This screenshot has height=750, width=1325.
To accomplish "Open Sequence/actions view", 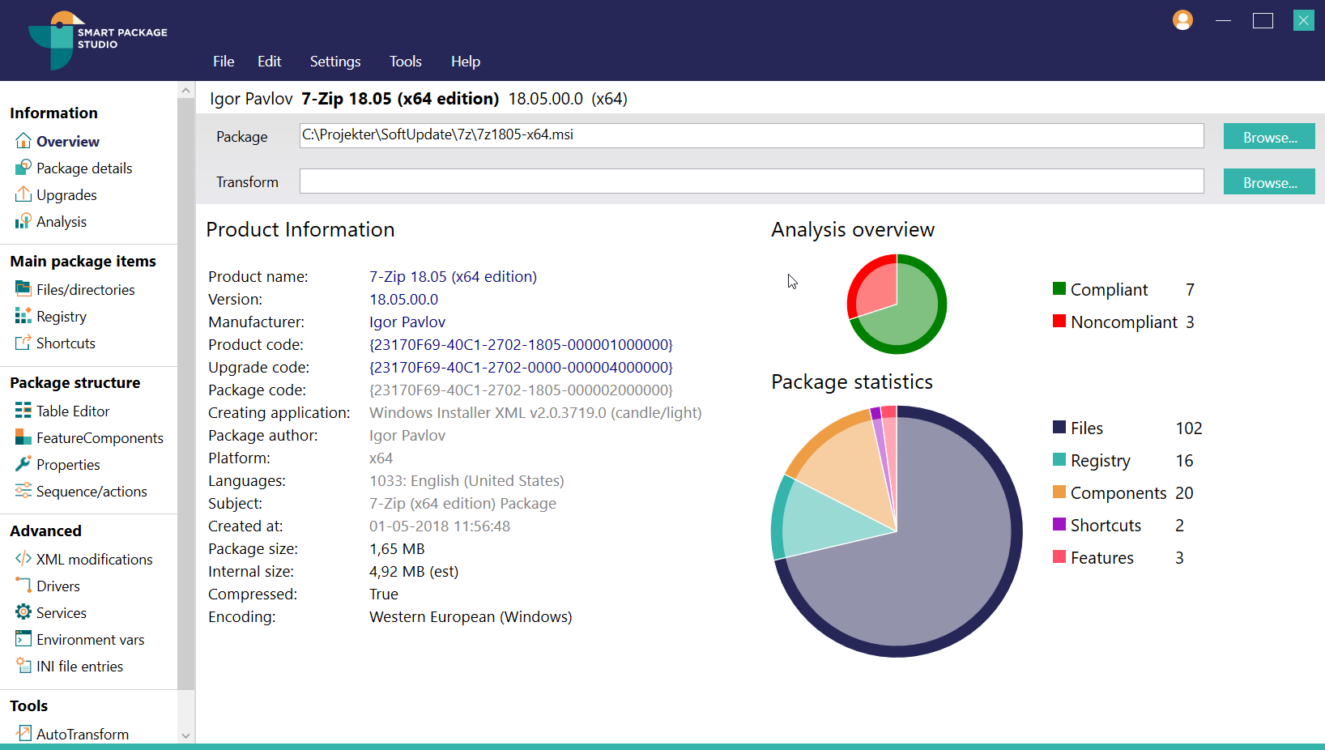I will point(92,491).
